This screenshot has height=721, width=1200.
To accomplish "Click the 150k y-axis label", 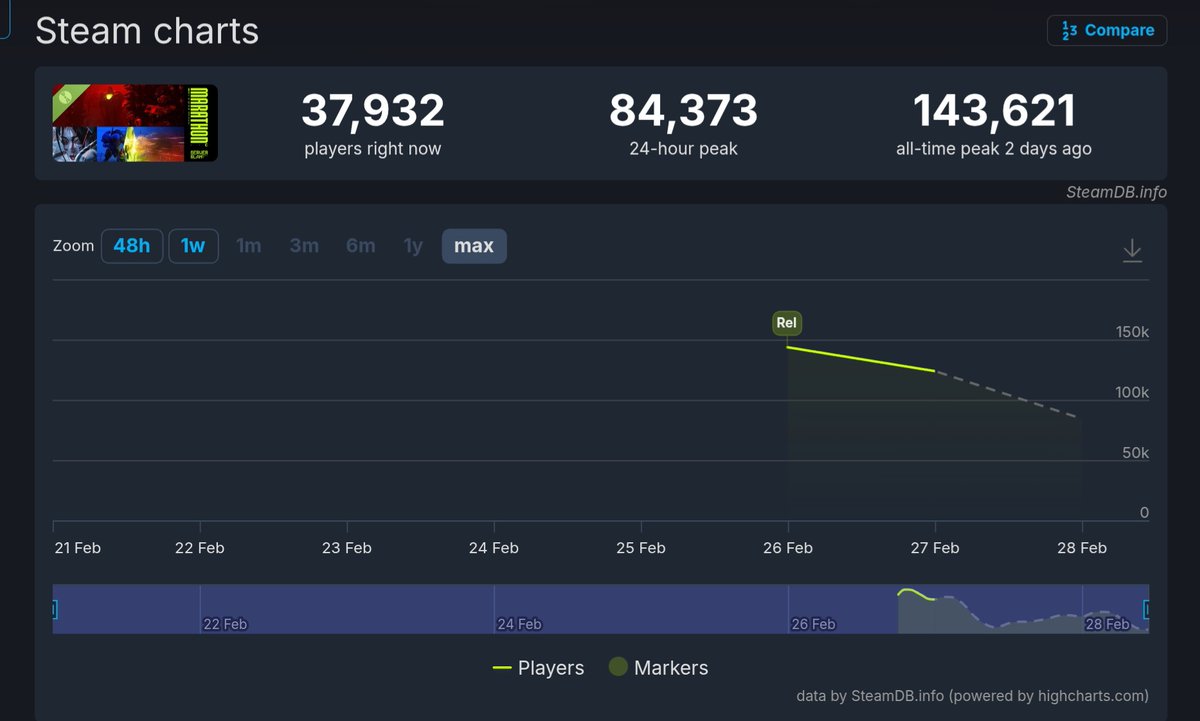I will pos(1132,332).
